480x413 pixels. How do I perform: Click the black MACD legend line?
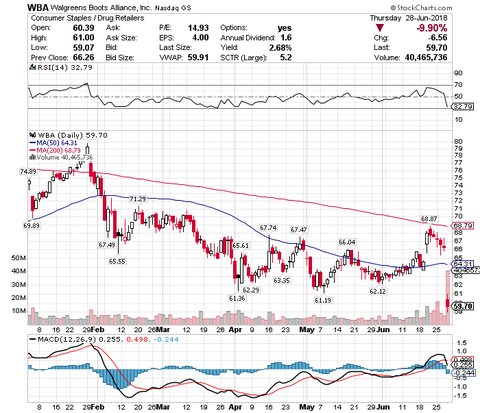pos(33,340)
